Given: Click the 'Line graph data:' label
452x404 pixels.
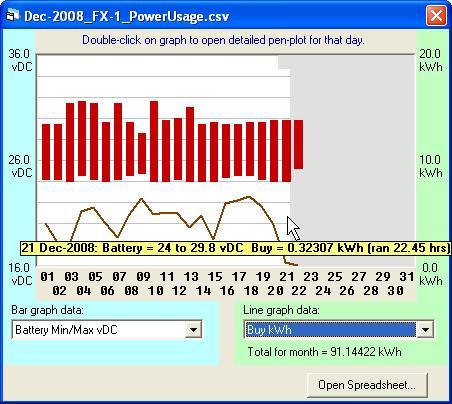Looking at the screenshot, I should (x=281, y=310).
